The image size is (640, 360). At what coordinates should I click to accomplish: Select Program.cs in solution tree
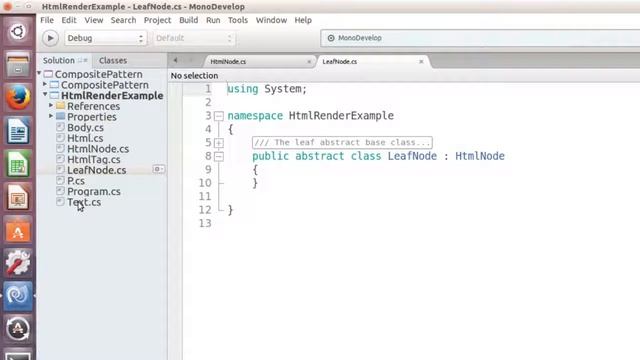(x=93, y=191)
